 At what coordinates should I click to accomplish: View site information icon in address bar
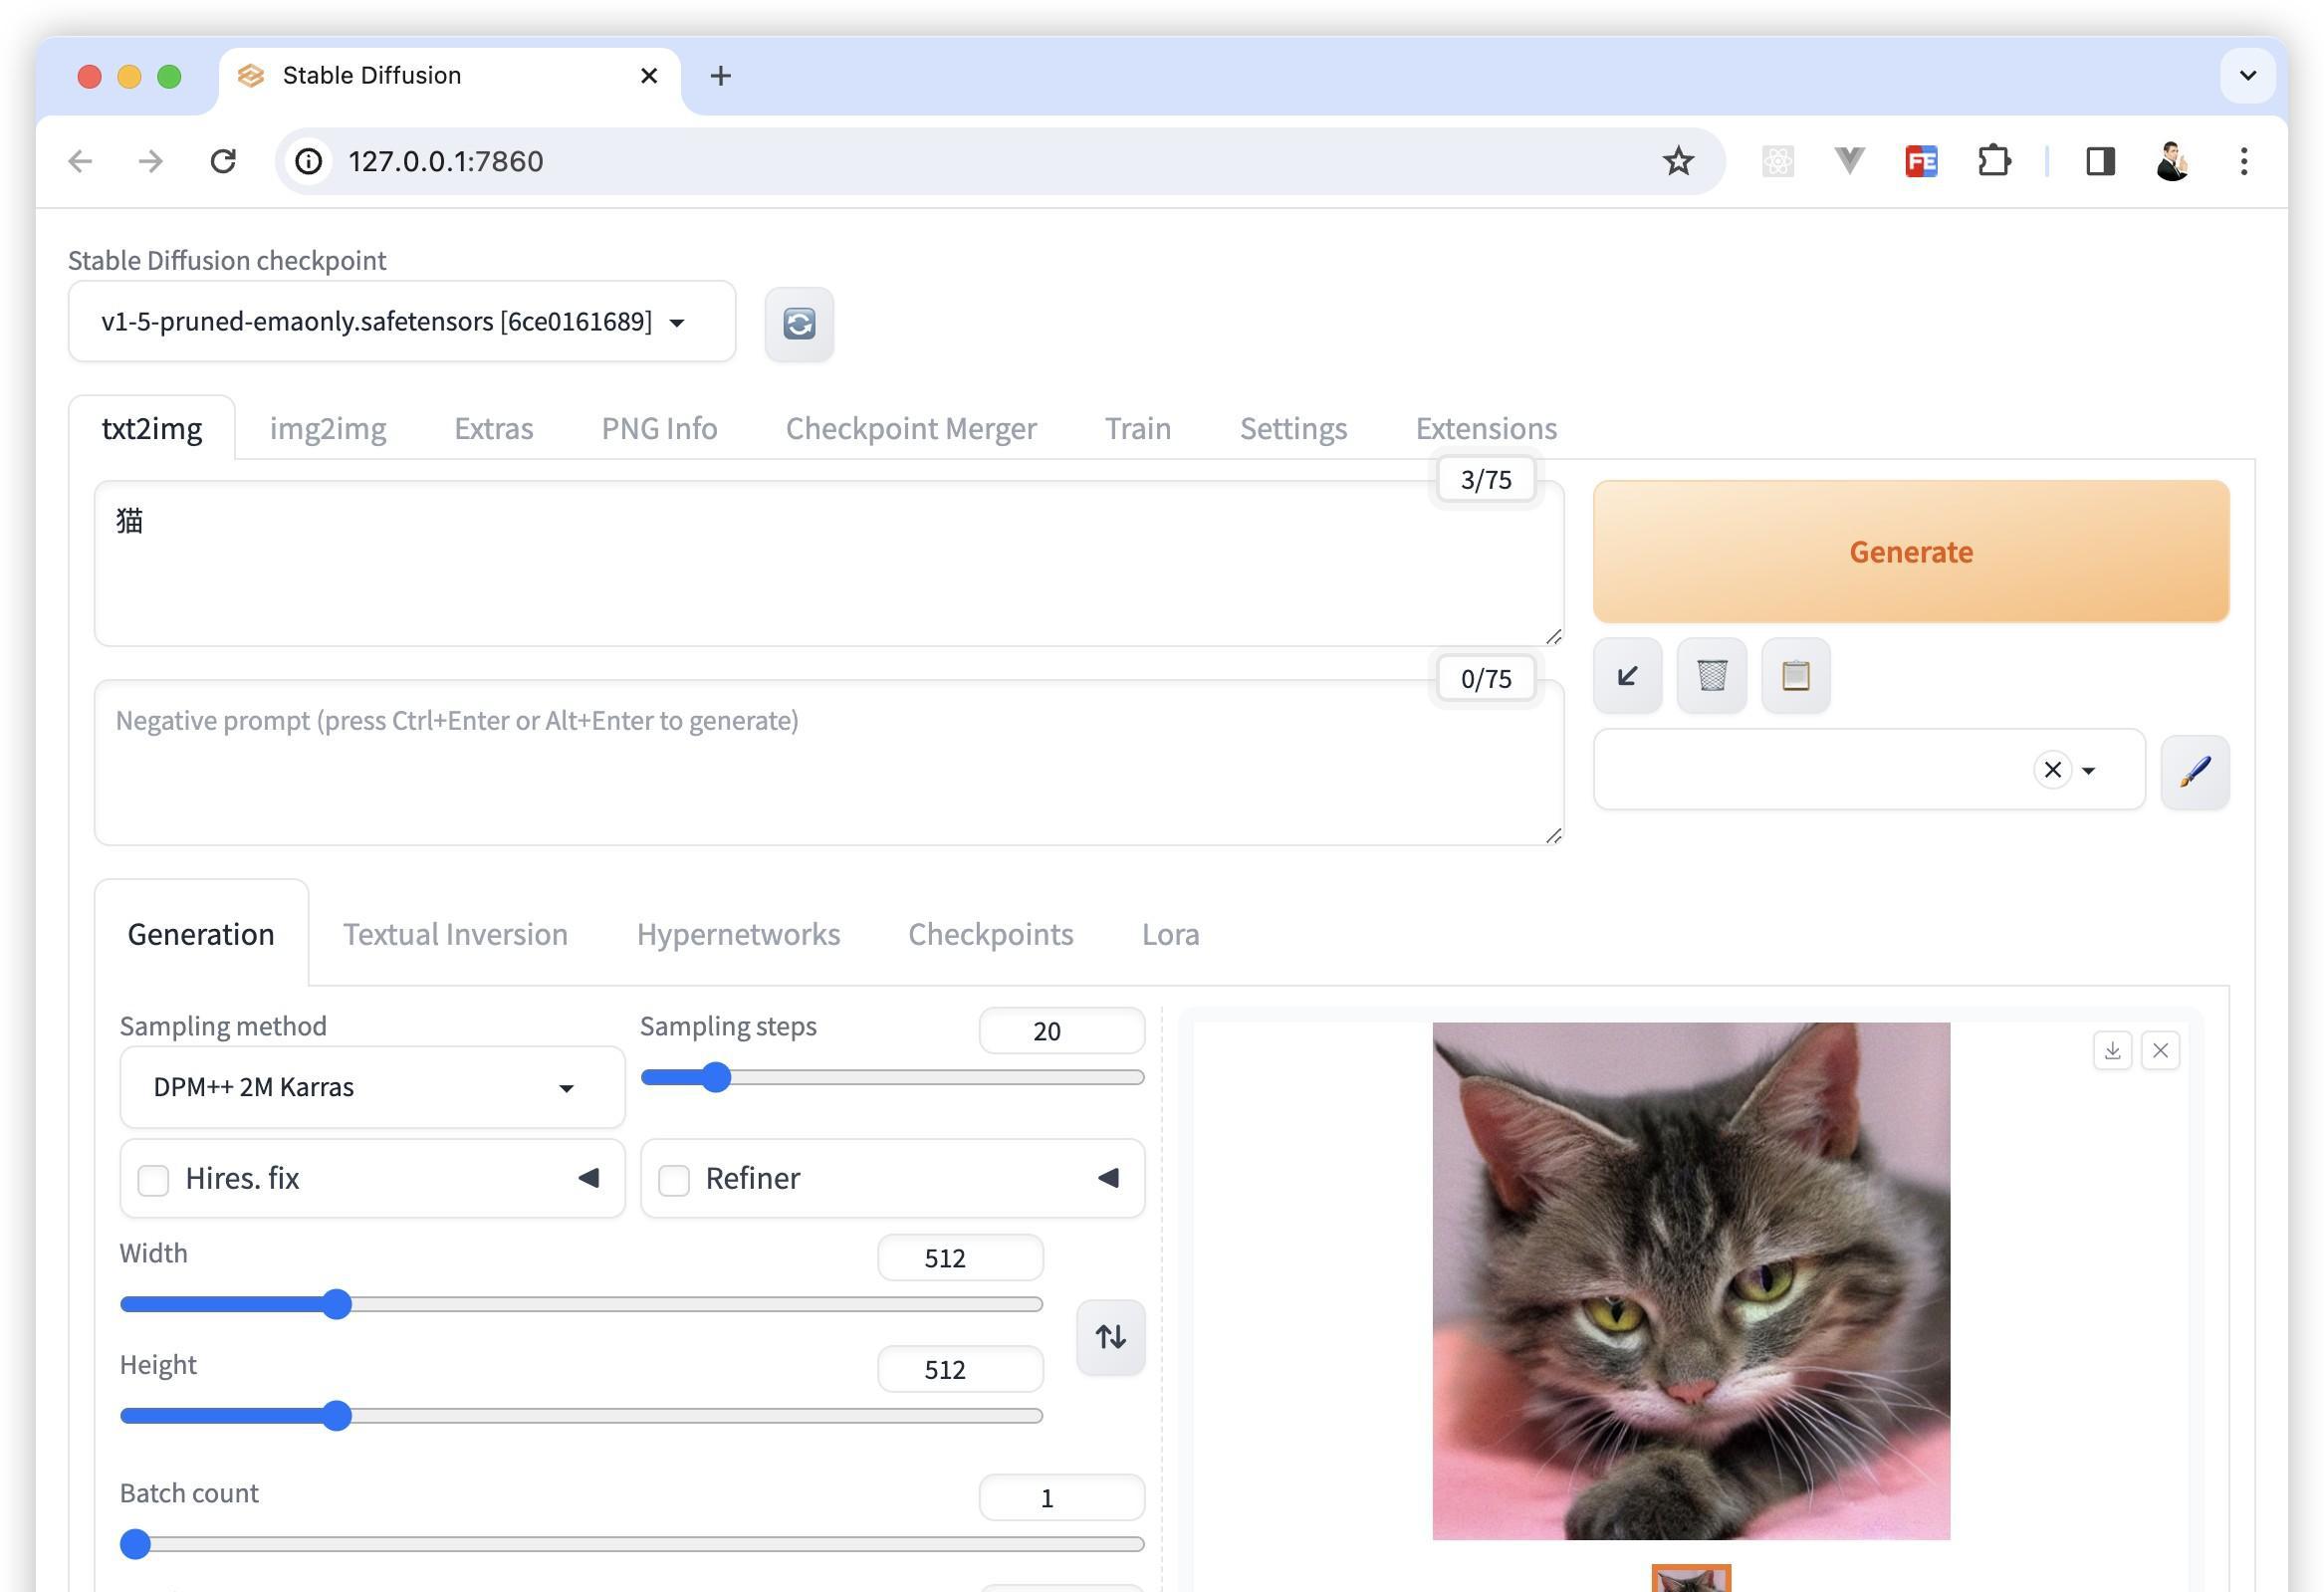(x=309, y=161)
